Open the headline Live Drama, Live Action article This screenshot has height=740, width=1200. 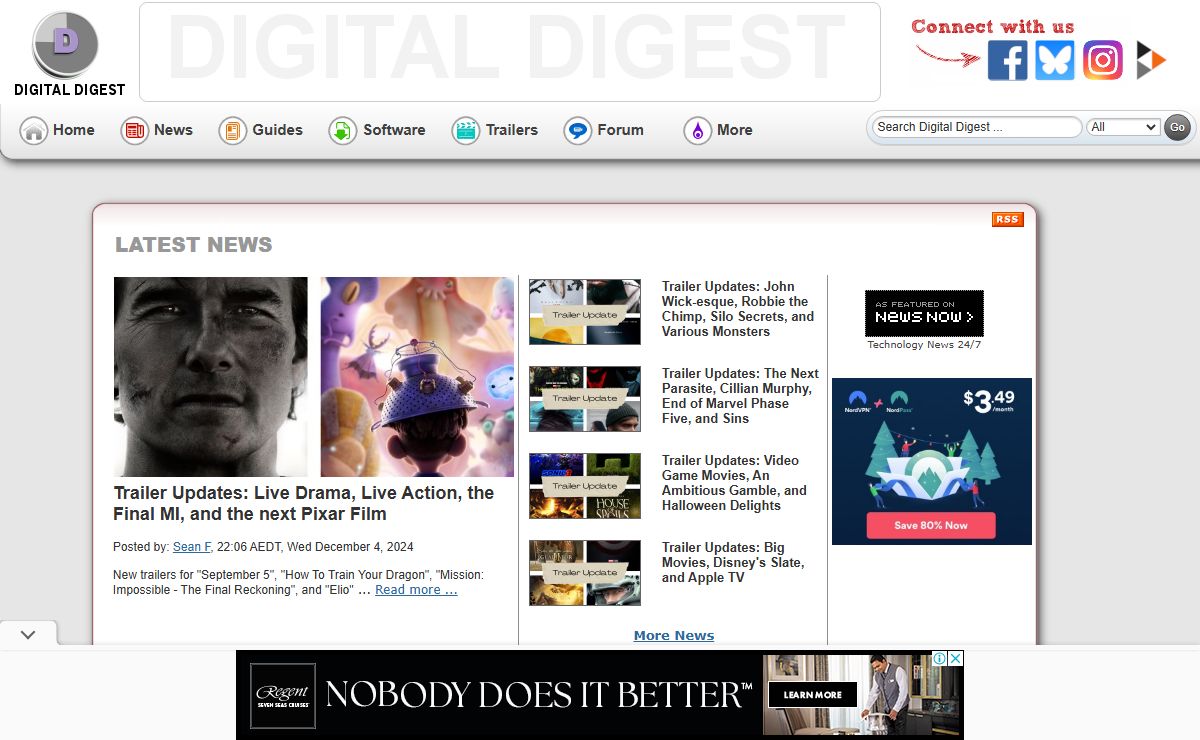[x=304, y=503]
